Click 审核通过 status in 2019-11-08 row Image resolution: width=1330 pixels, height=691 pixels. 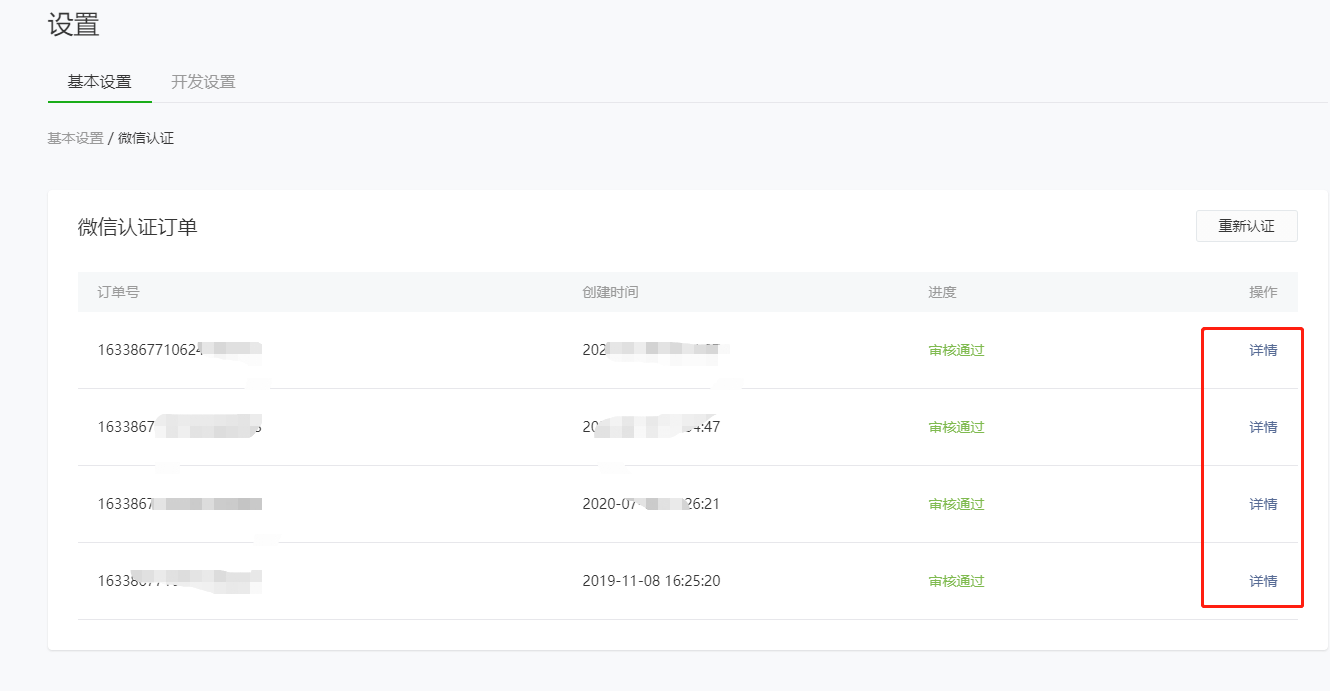[956, 581]
